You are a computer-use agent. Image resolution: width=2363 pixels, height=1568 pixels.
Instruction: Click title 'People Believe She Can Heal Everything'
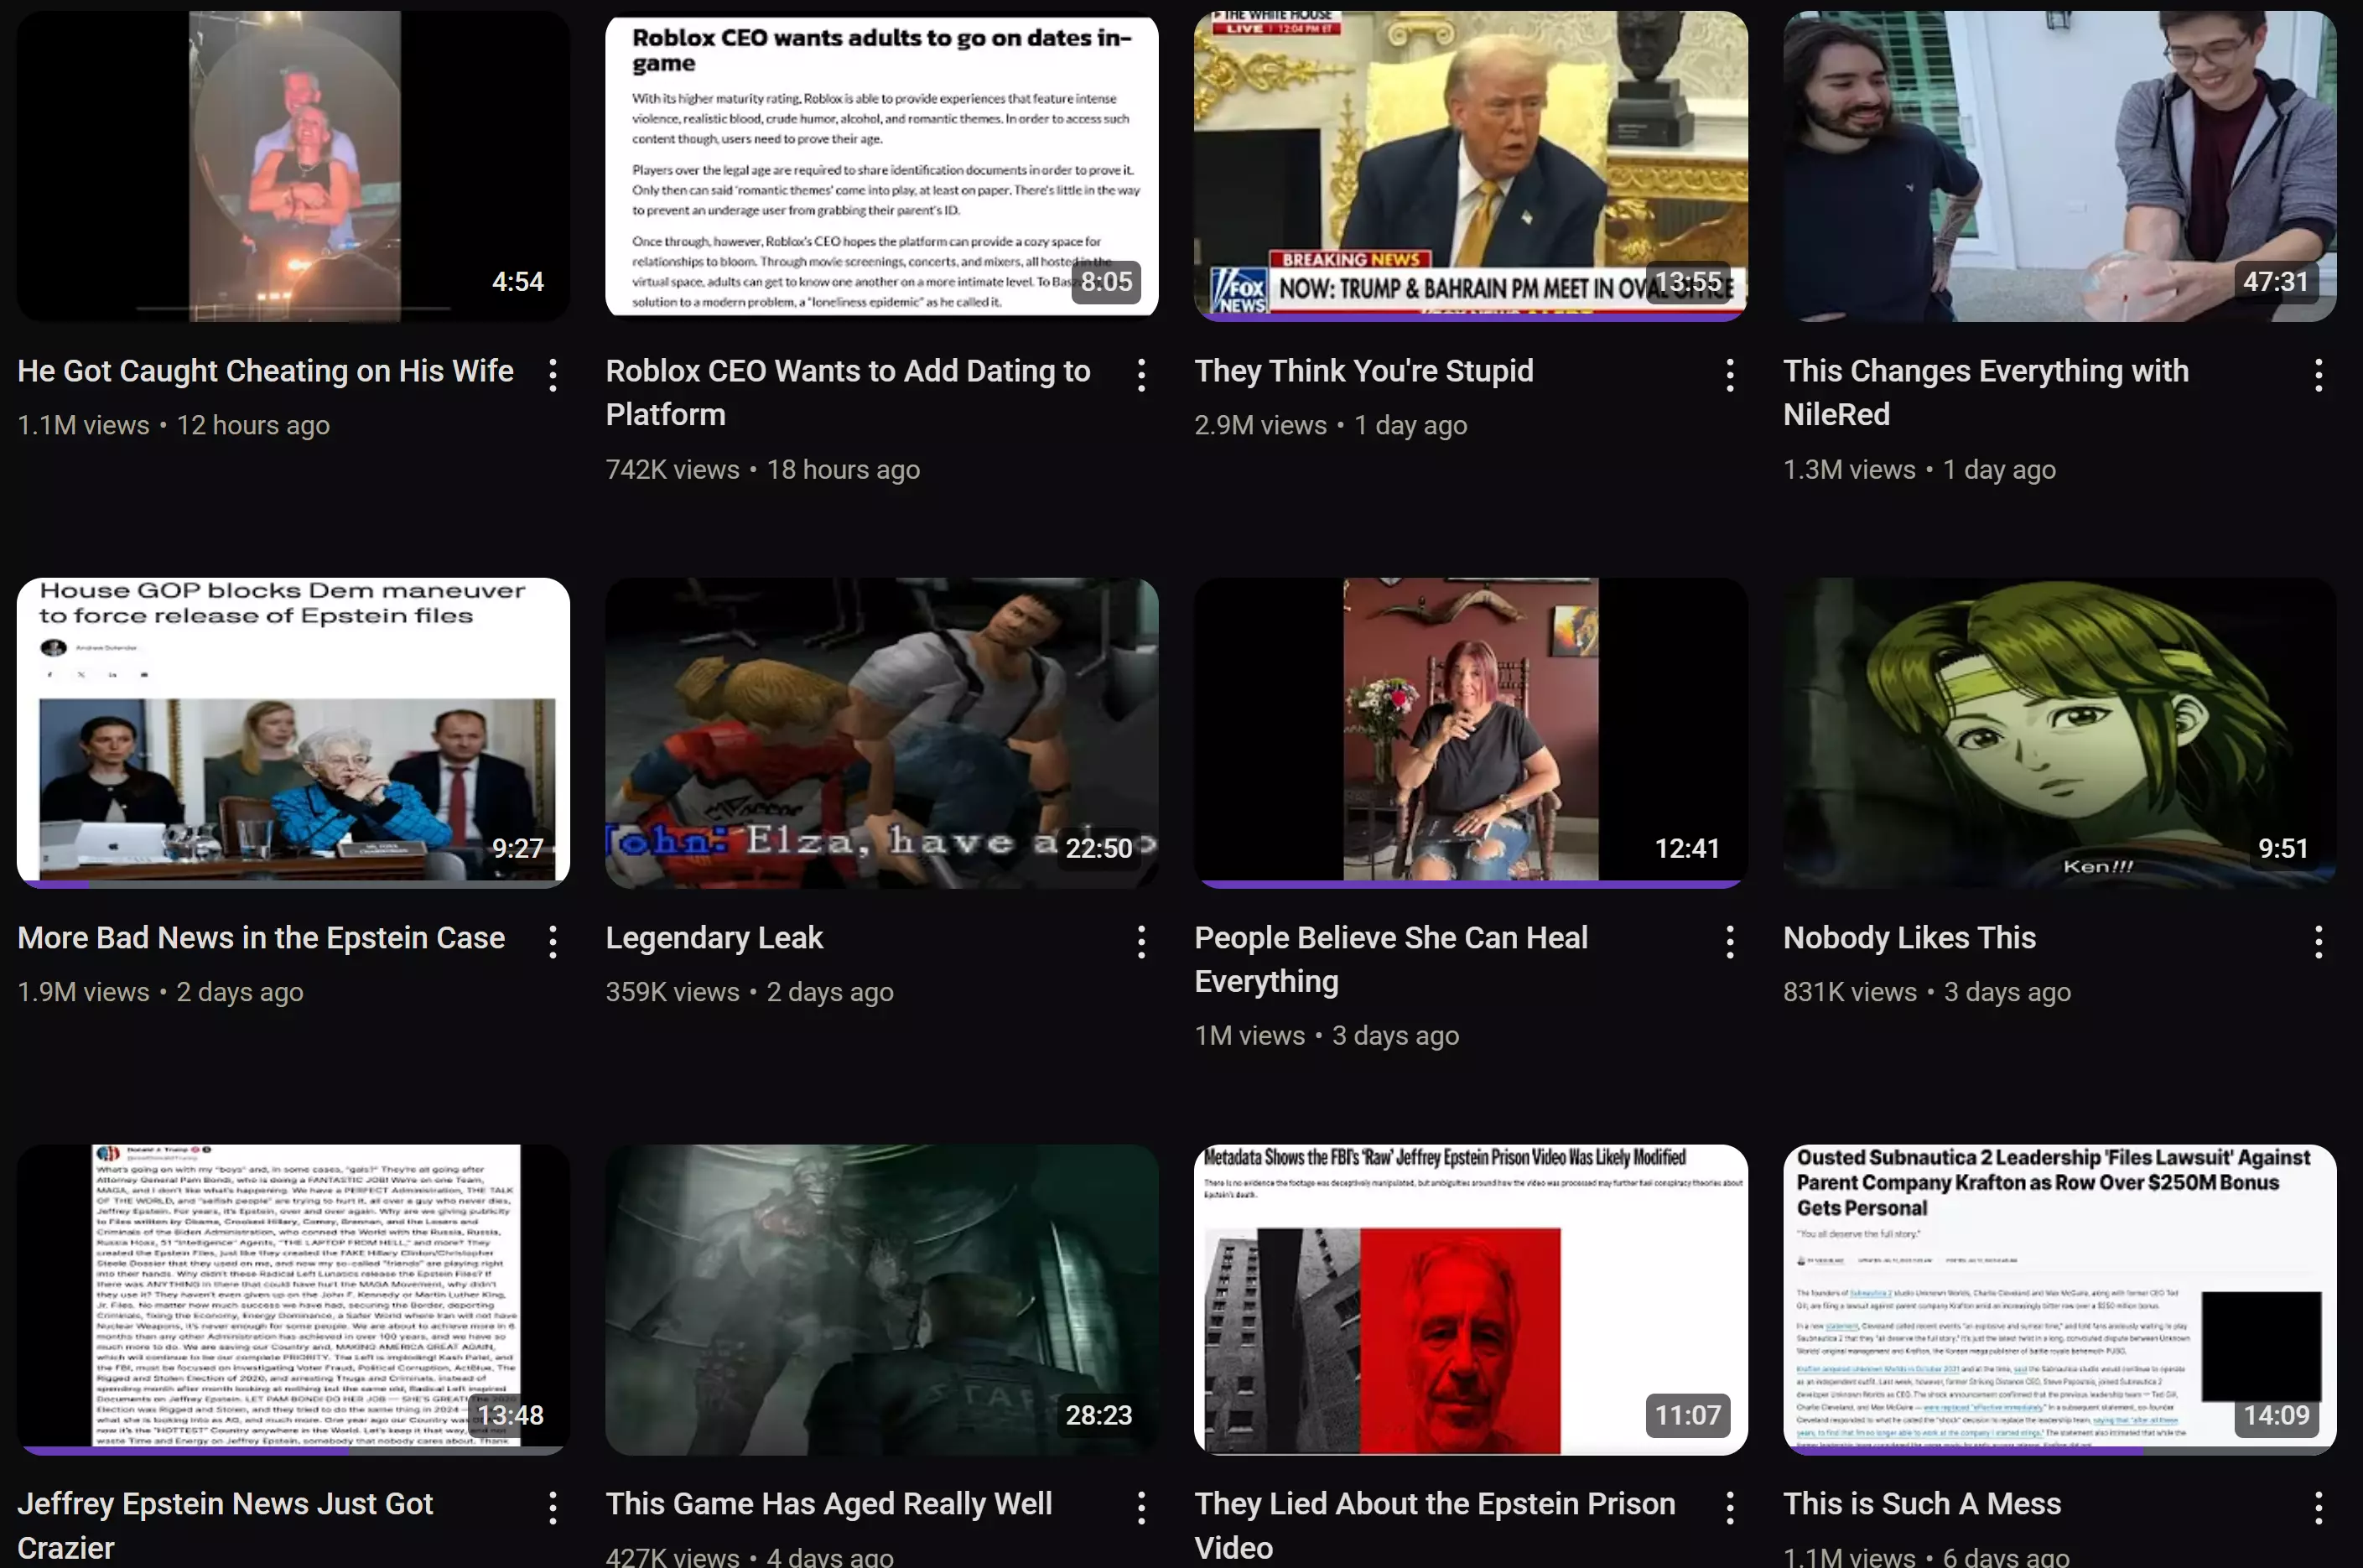coord(1391,959)
